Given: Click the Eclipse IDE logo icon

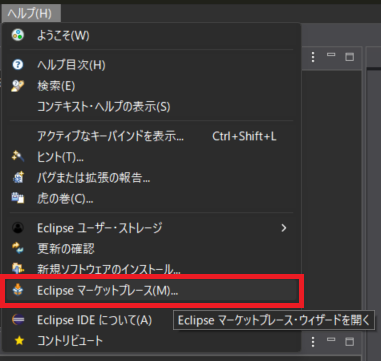Looking at the screenshot, I should 18,320.
